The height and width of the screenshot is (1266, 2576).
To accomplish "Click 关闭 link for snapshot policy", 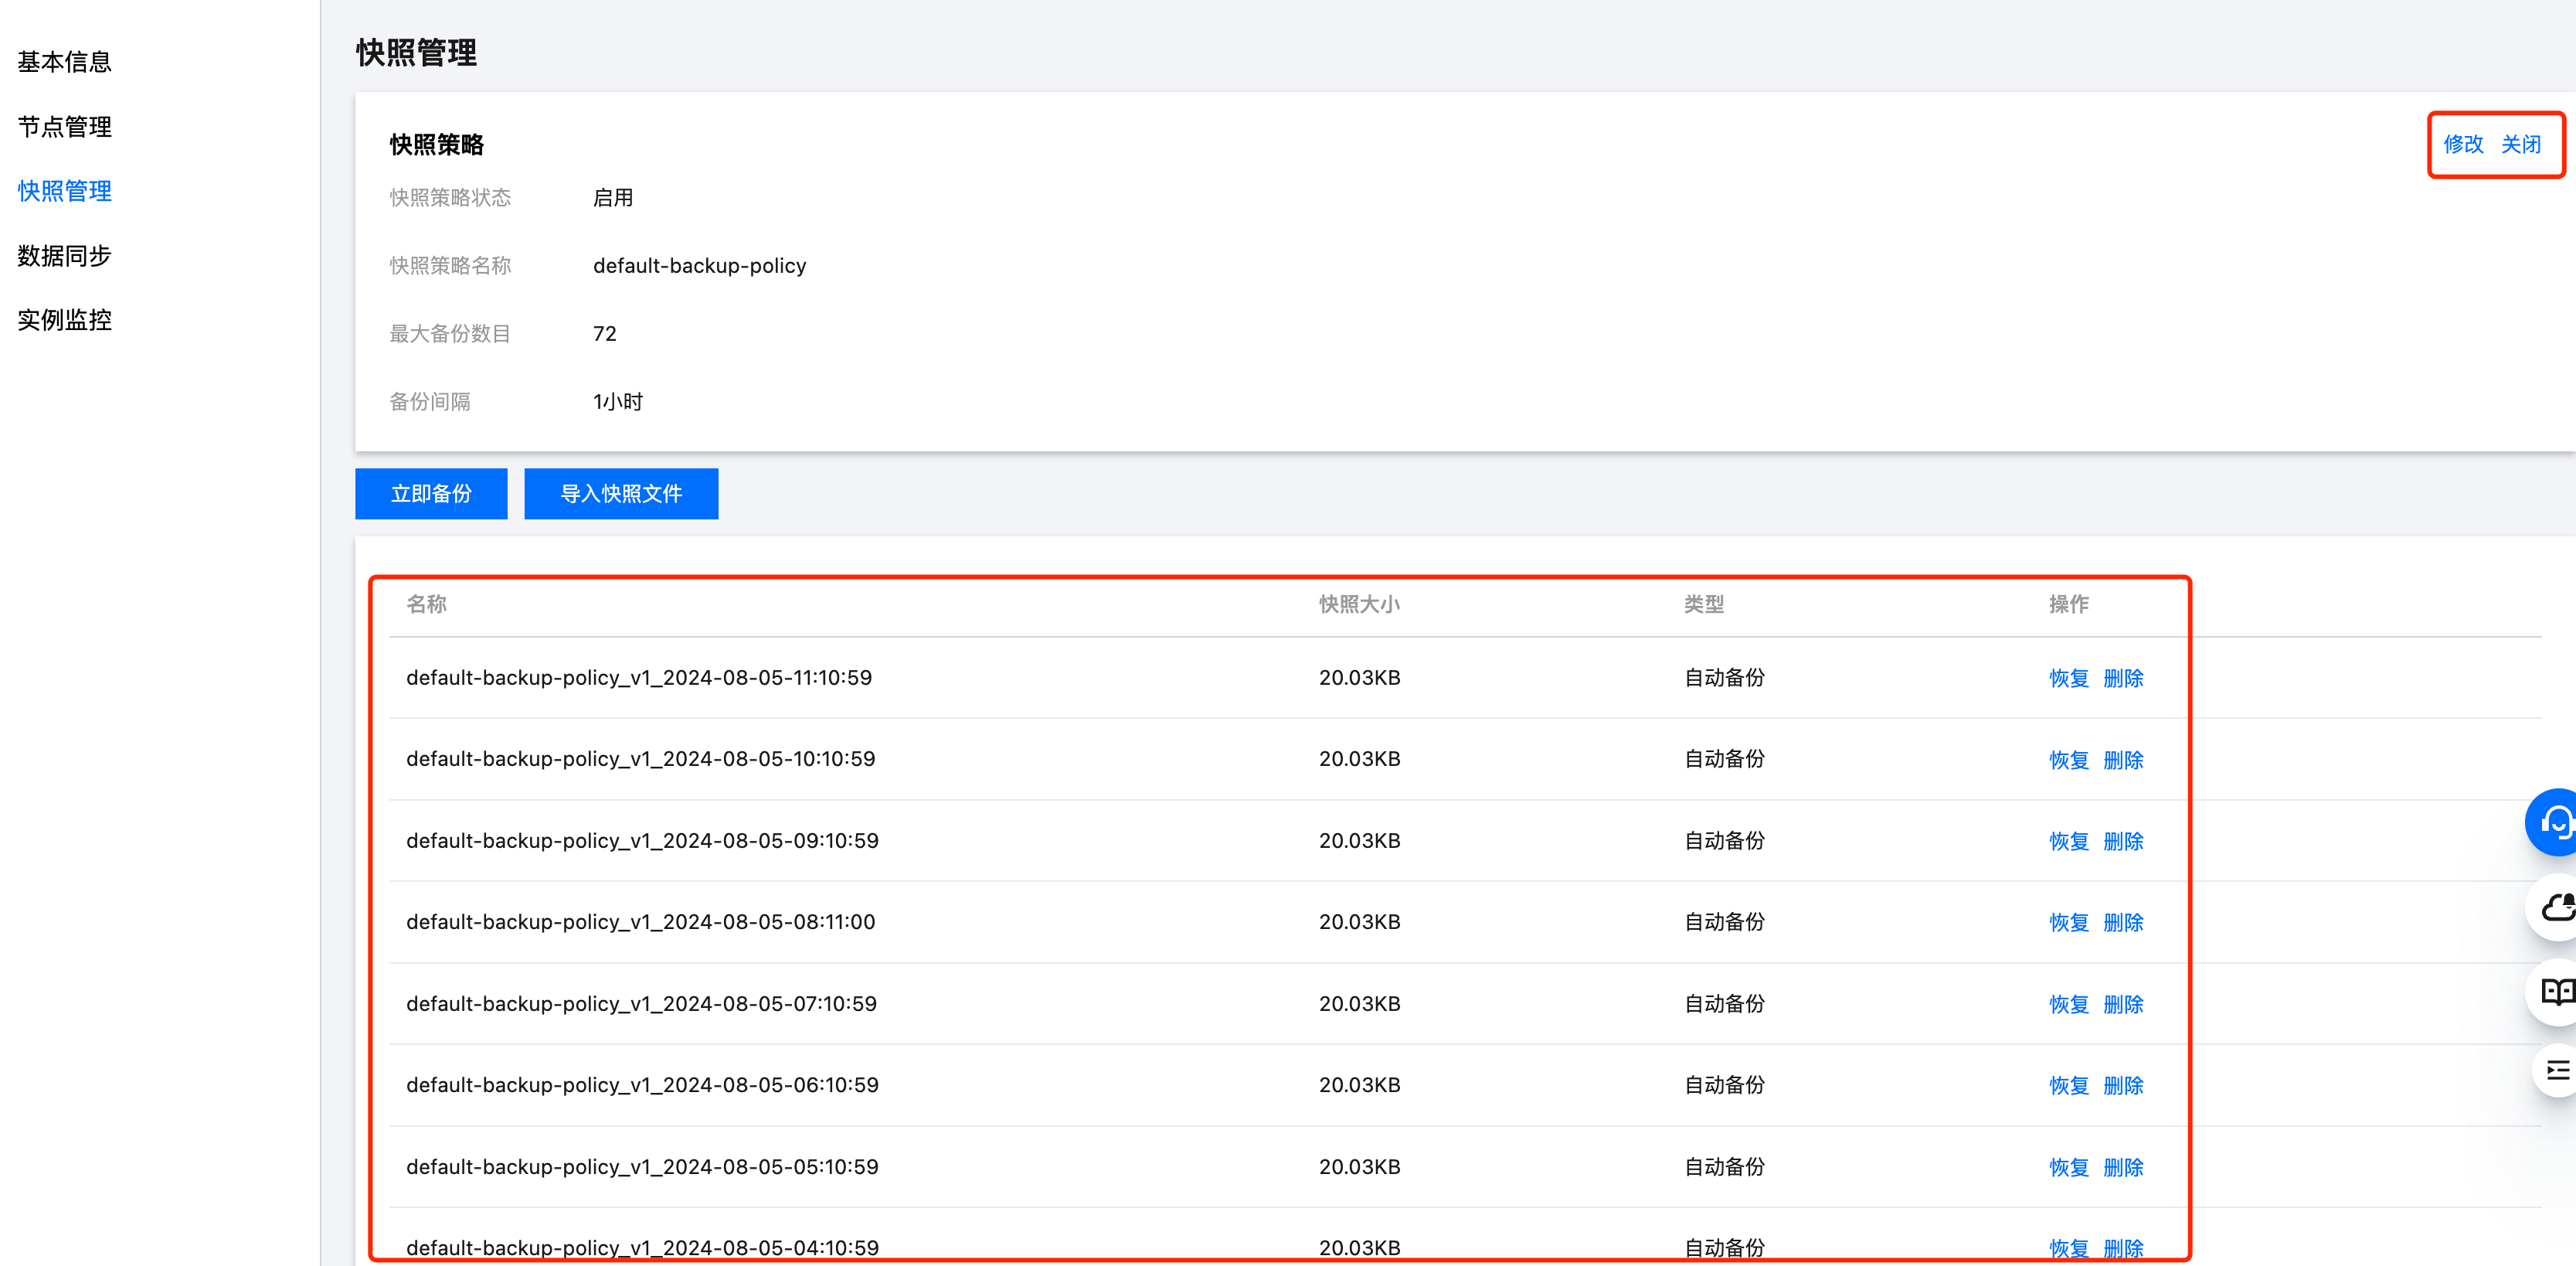I will pyautogui.click(x=2520, y=144).
